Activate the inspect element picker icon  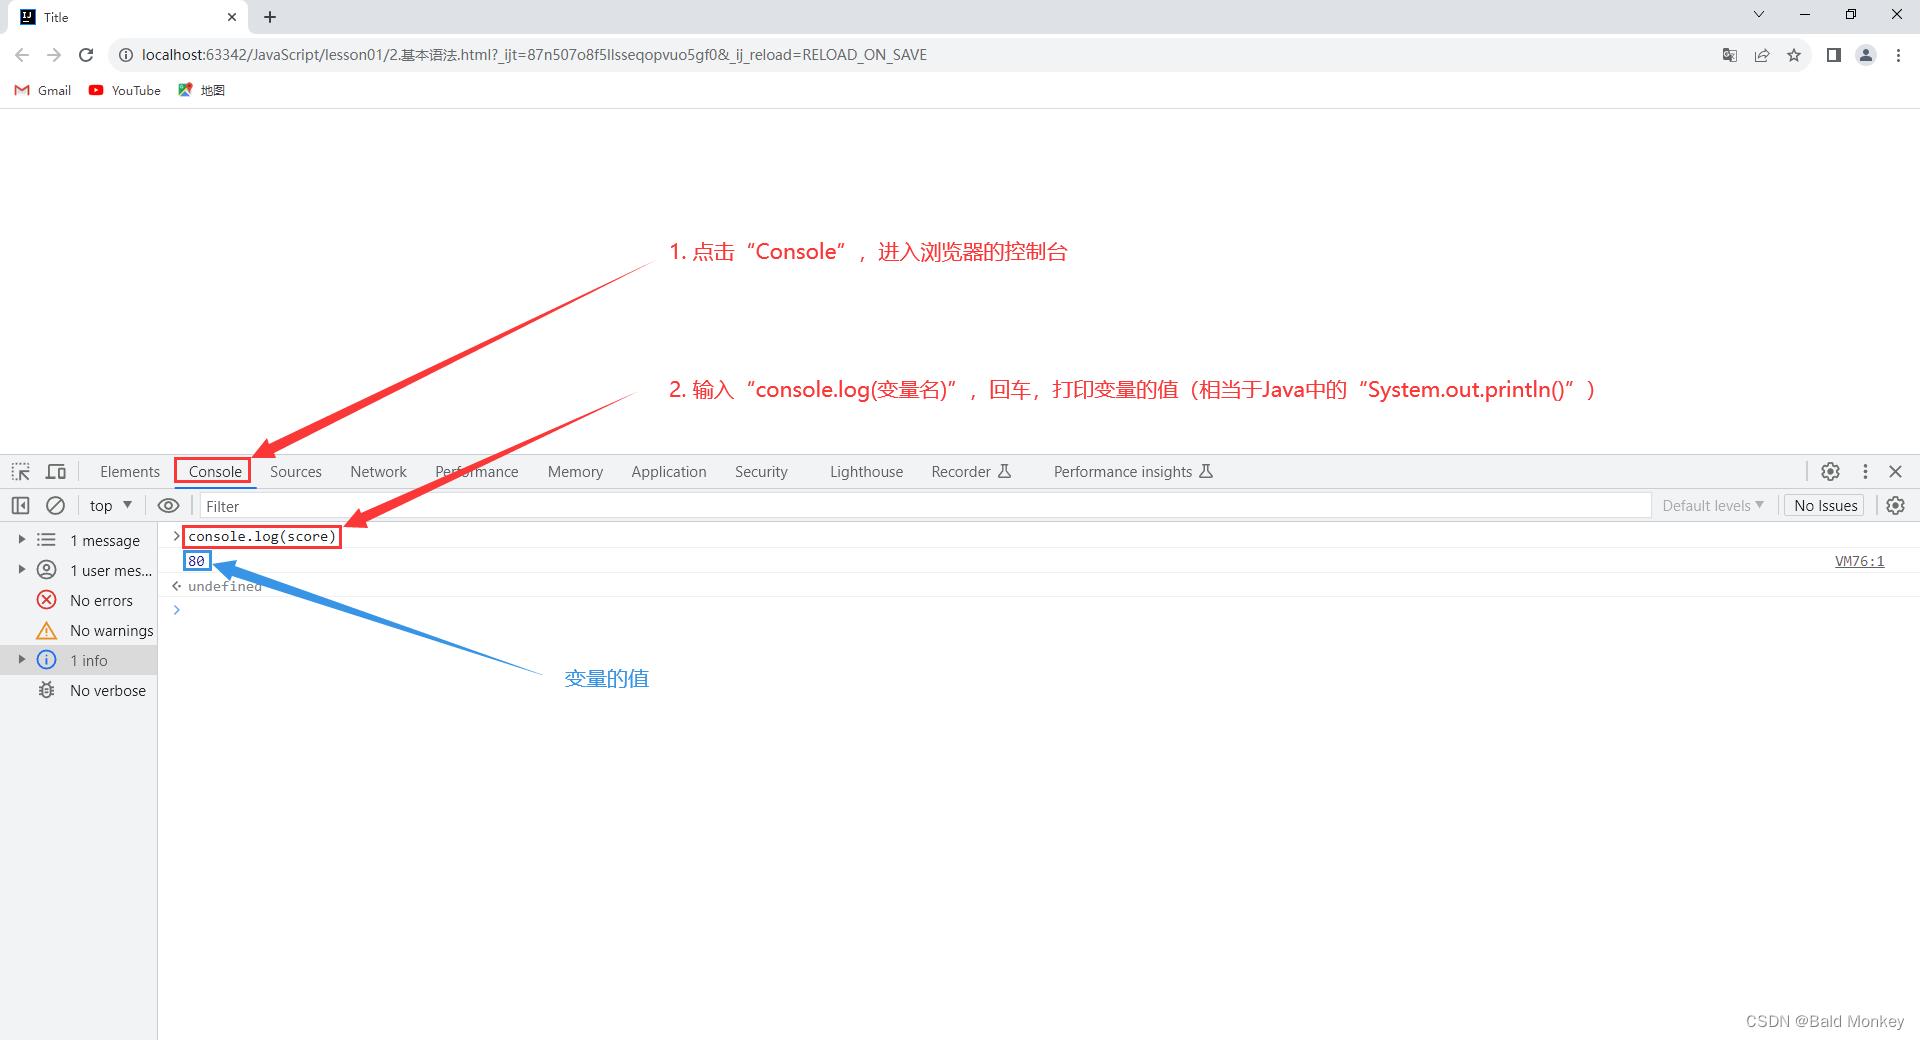tap(21, 471)
